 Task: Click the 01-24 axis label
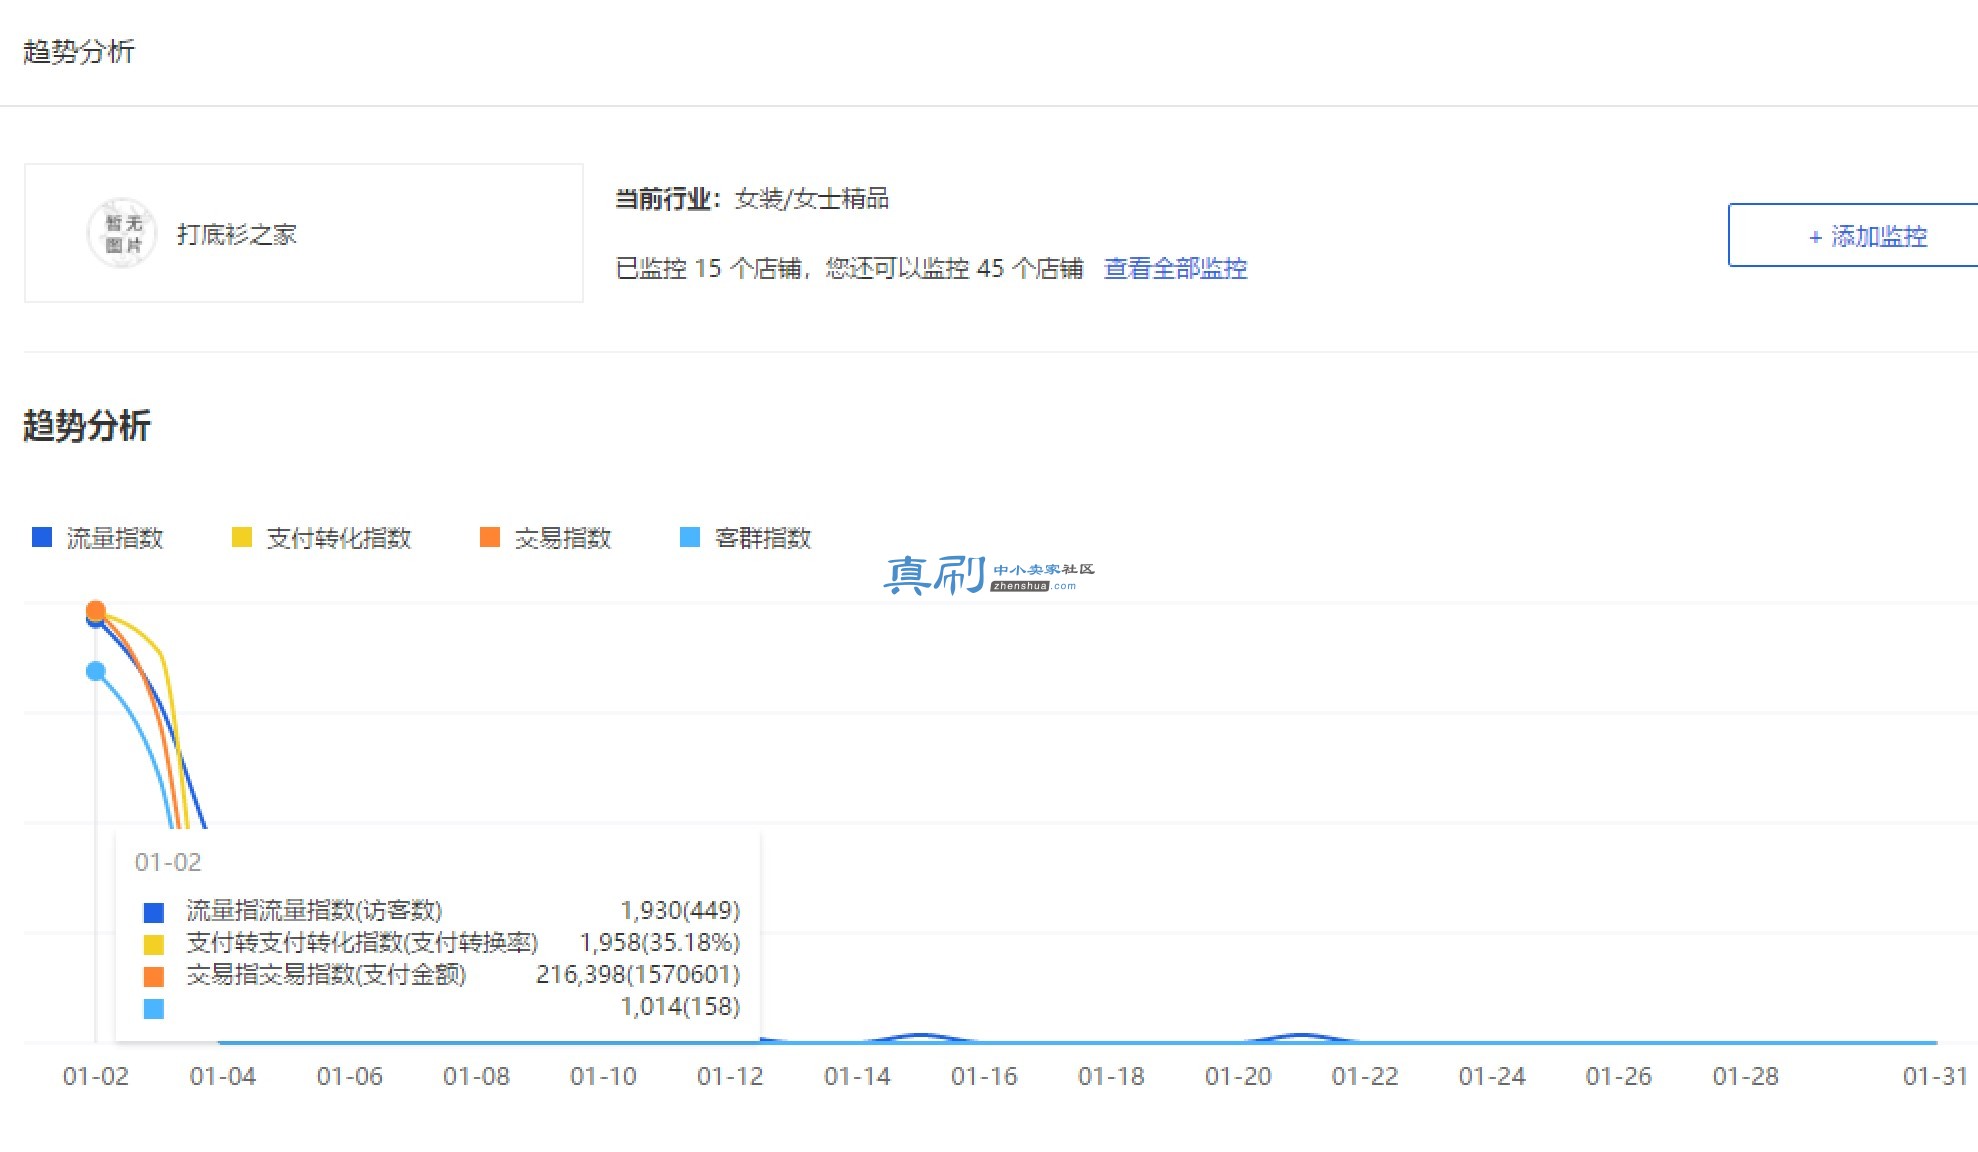(1493, 1077)
